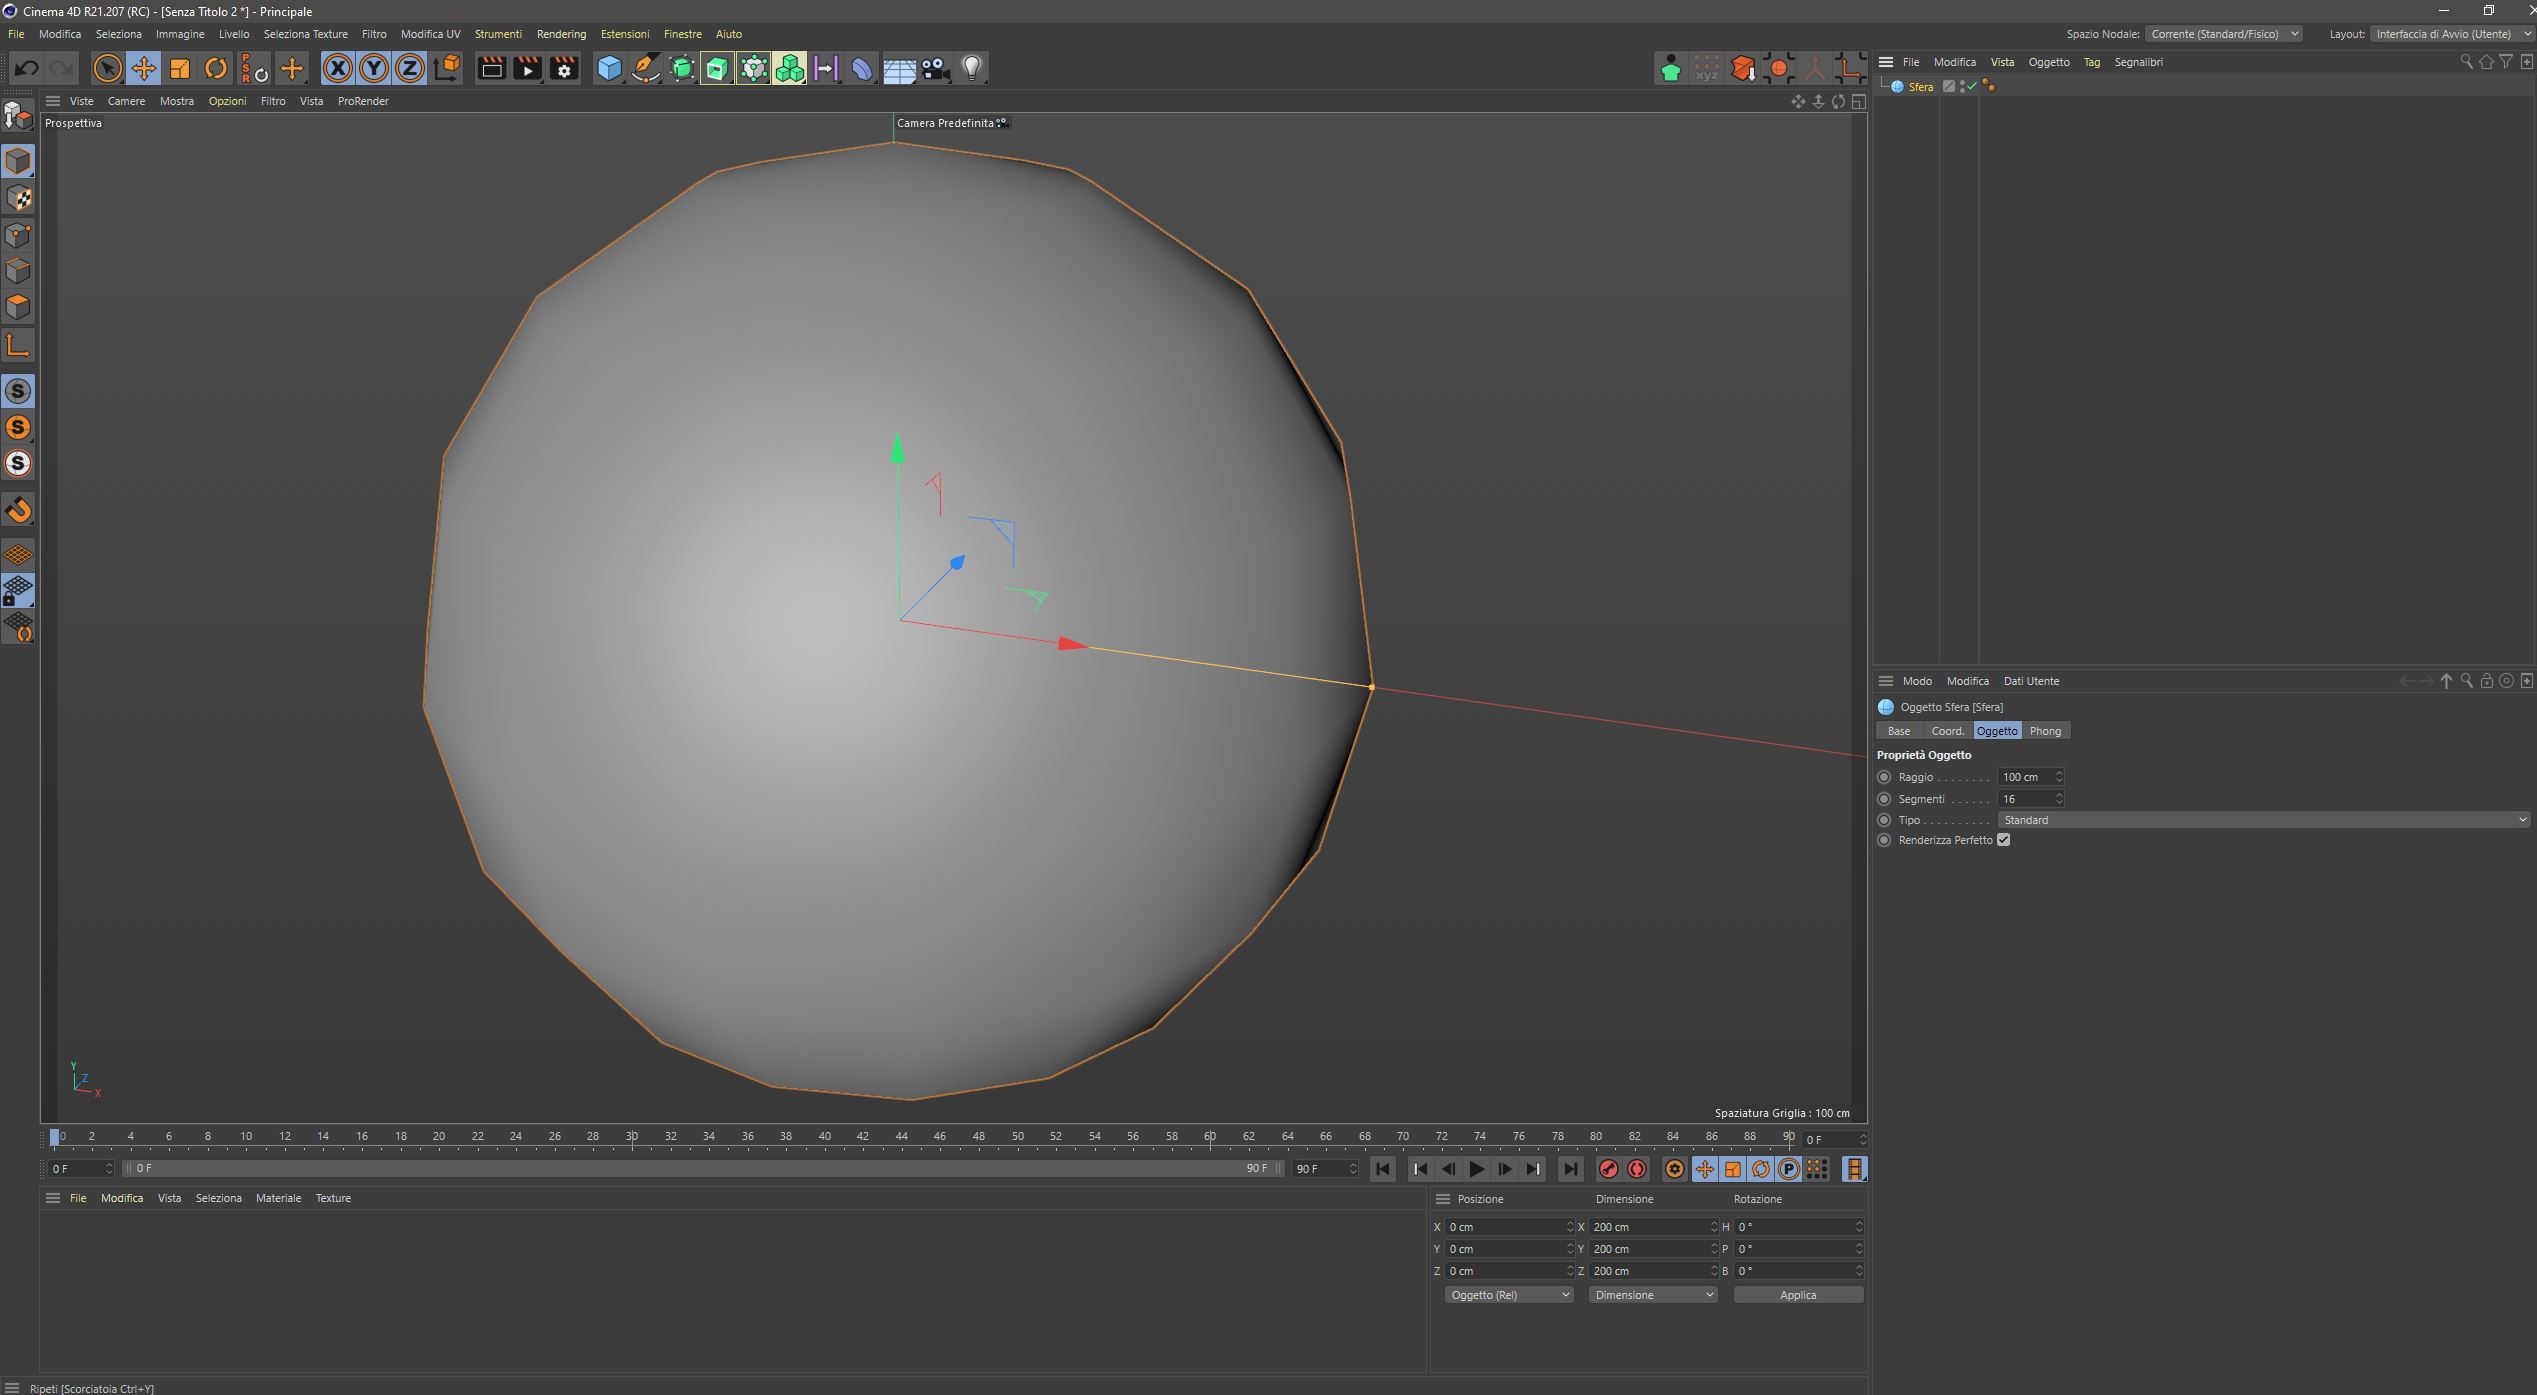Switch to the Phong tab
This screenshot has height=1395, width=2537.
pyautogui.click(x=2045, y=731)
